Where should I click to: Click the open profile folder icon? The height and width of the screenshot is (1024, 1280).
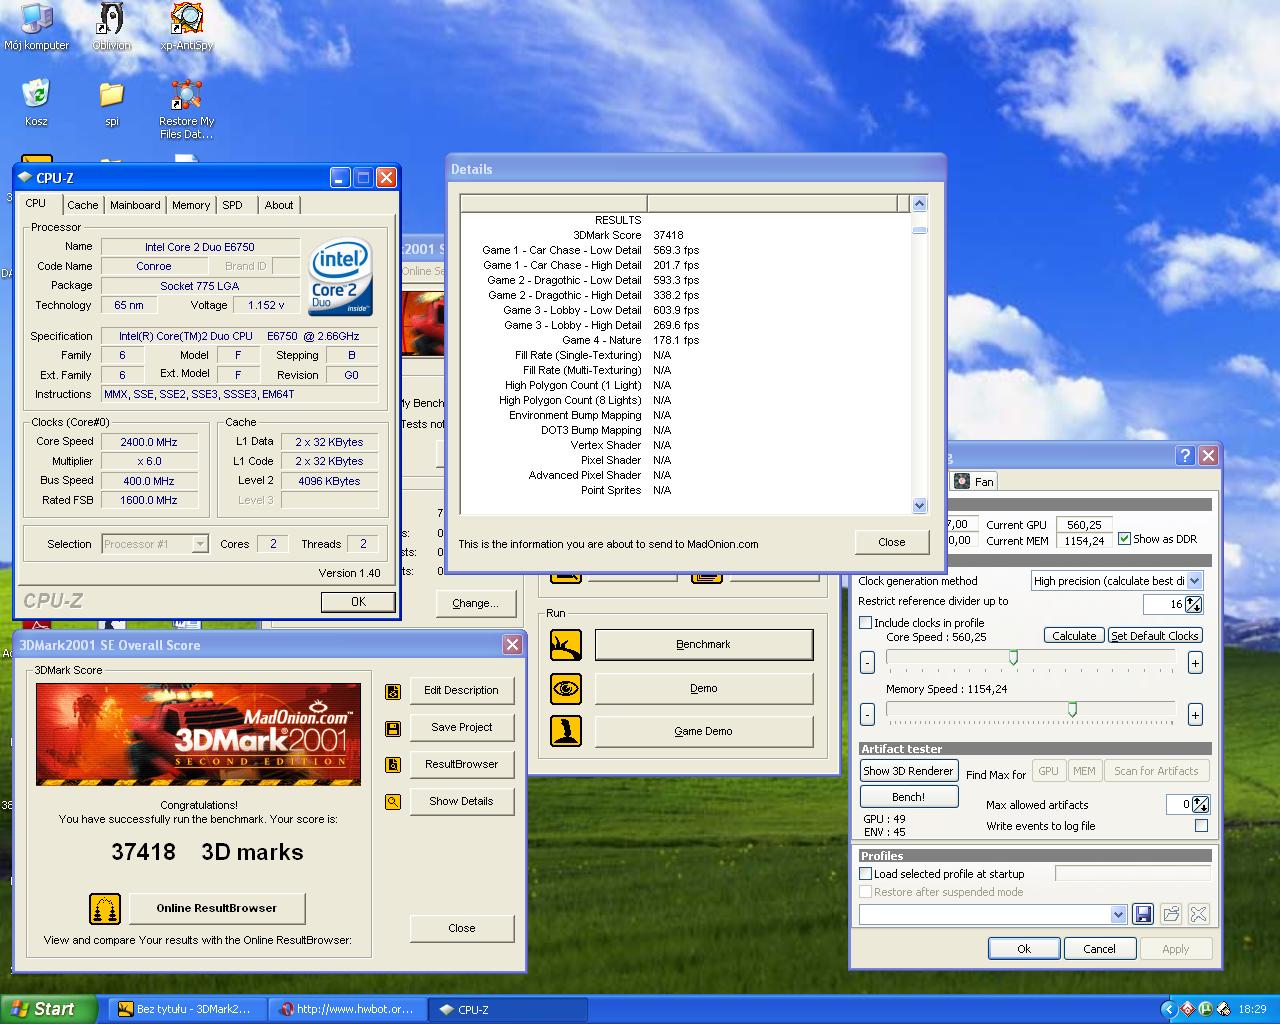pyautogui.click(x=1171, y=914)
